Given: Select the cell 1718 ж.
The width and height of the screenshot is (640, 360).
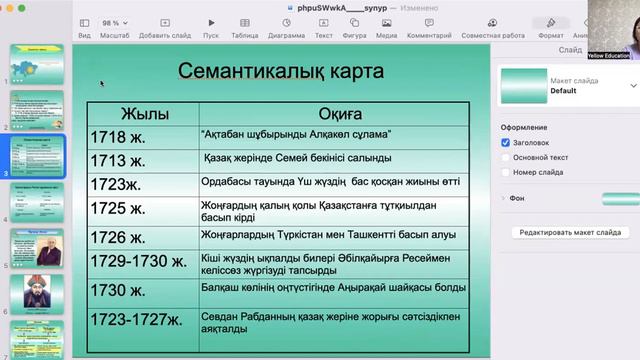Looking at the screenshot, I should click(x=143, y=138).
